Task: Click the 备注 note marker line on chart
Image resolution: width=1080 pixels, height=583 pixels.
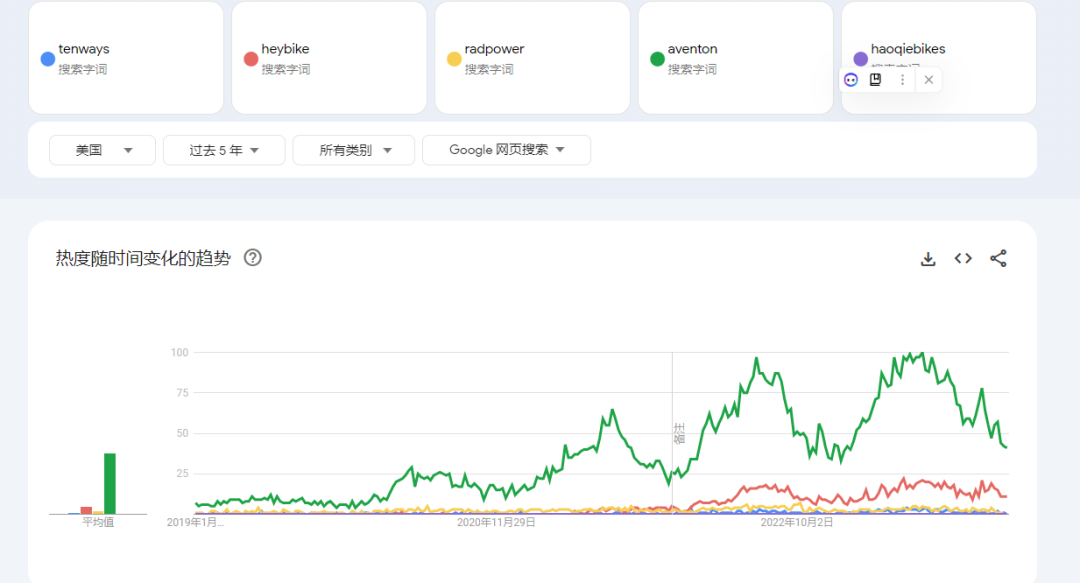Action: pyautogui.click(x=673, y=433)
